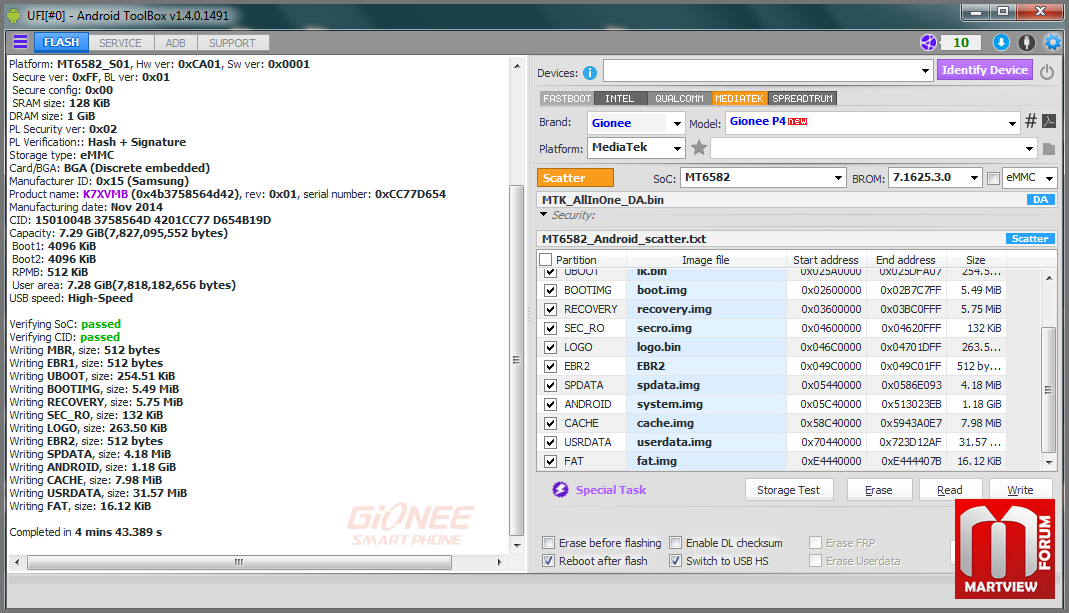
Task: Click the partition list scroll down arrow
Action: [x=1049, y=462]
